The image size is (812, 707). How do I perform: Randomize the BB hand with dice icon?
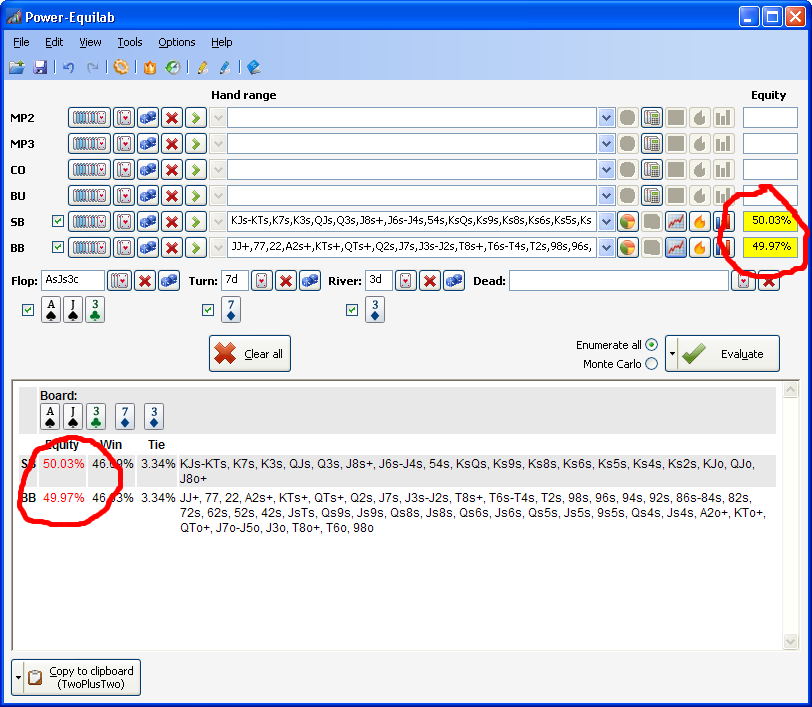tap(148, 248)
